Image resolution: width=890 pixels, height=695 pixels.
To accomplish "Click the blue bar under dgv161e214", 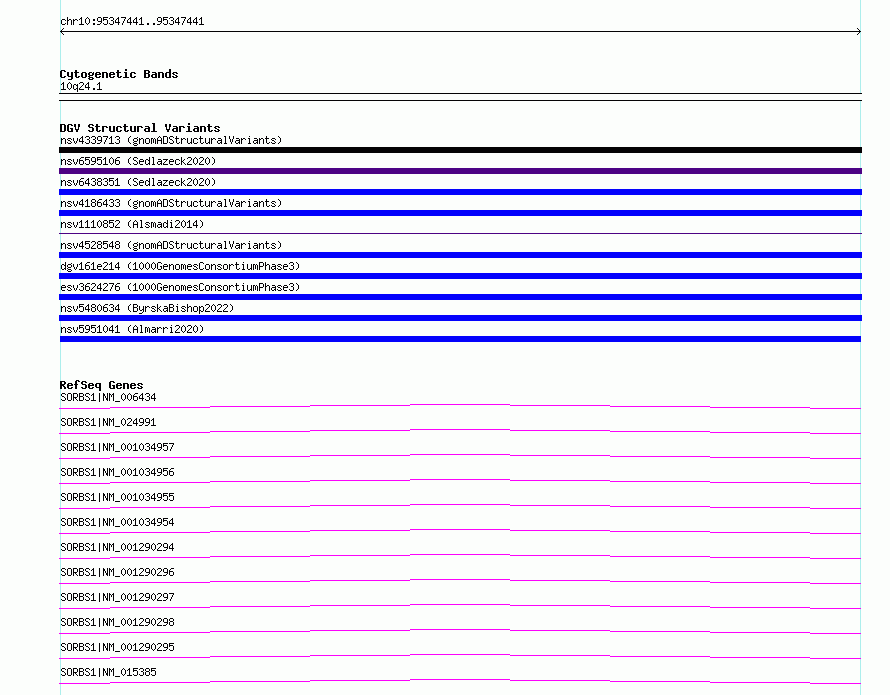I will (x=460, y=276).
